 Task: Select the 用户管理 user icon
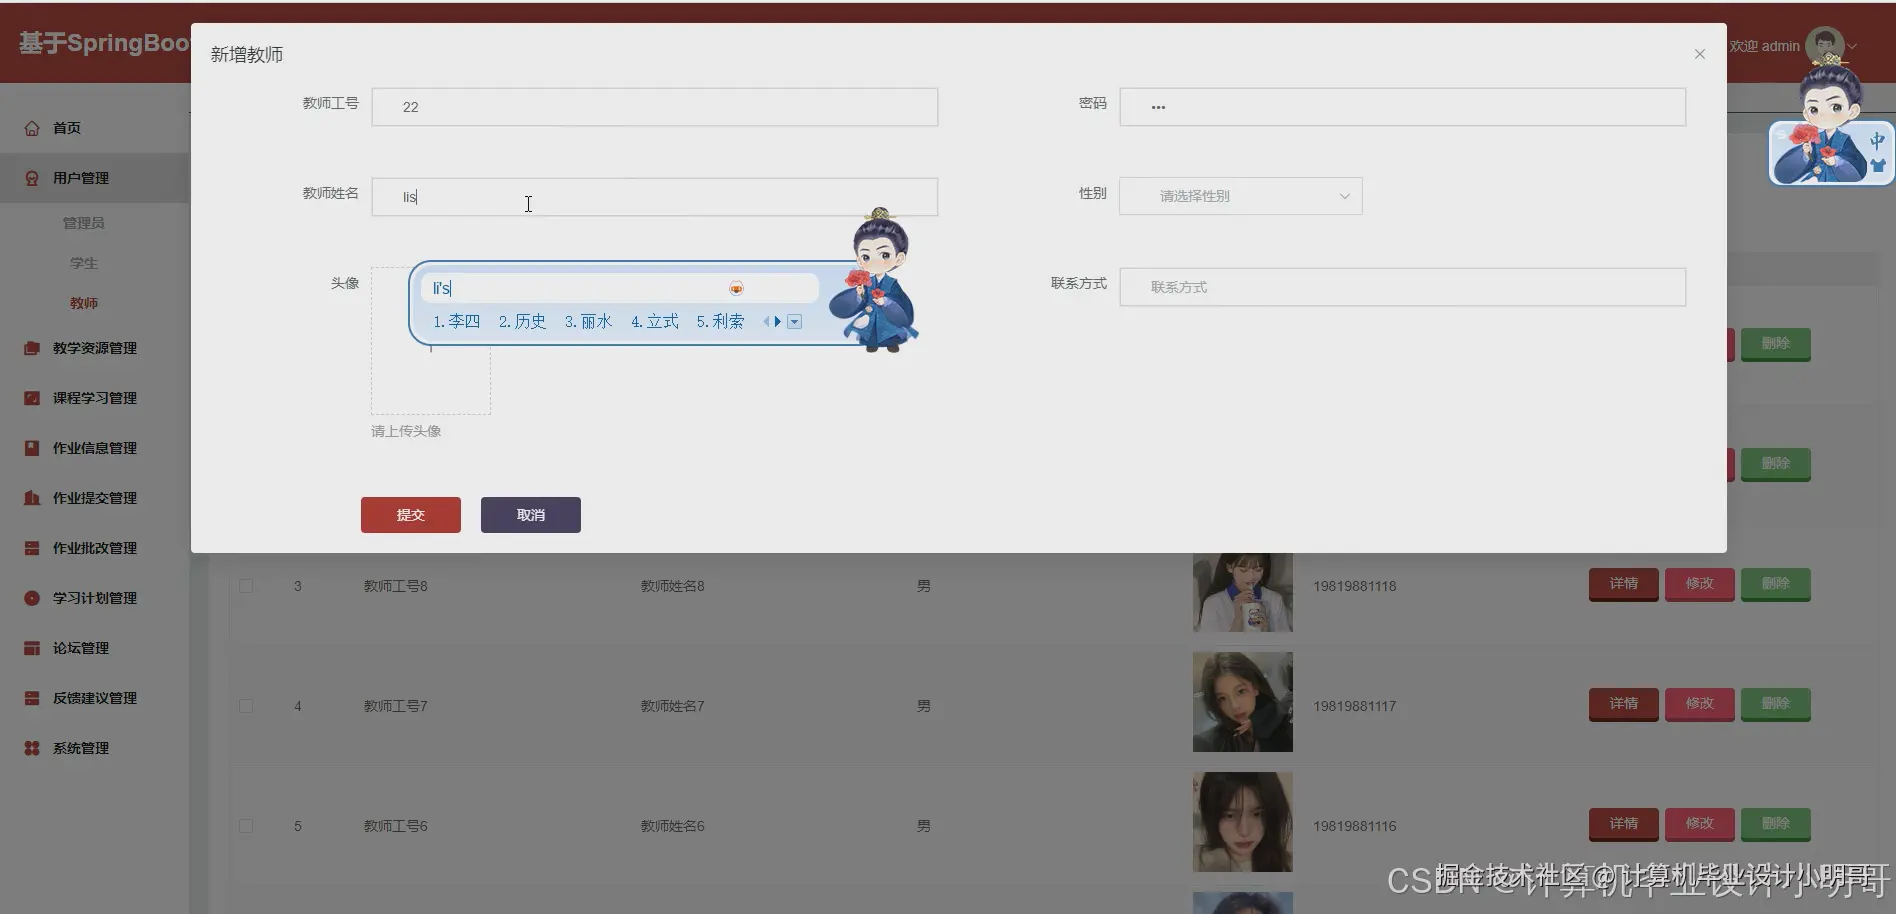(x=31, y=177)
